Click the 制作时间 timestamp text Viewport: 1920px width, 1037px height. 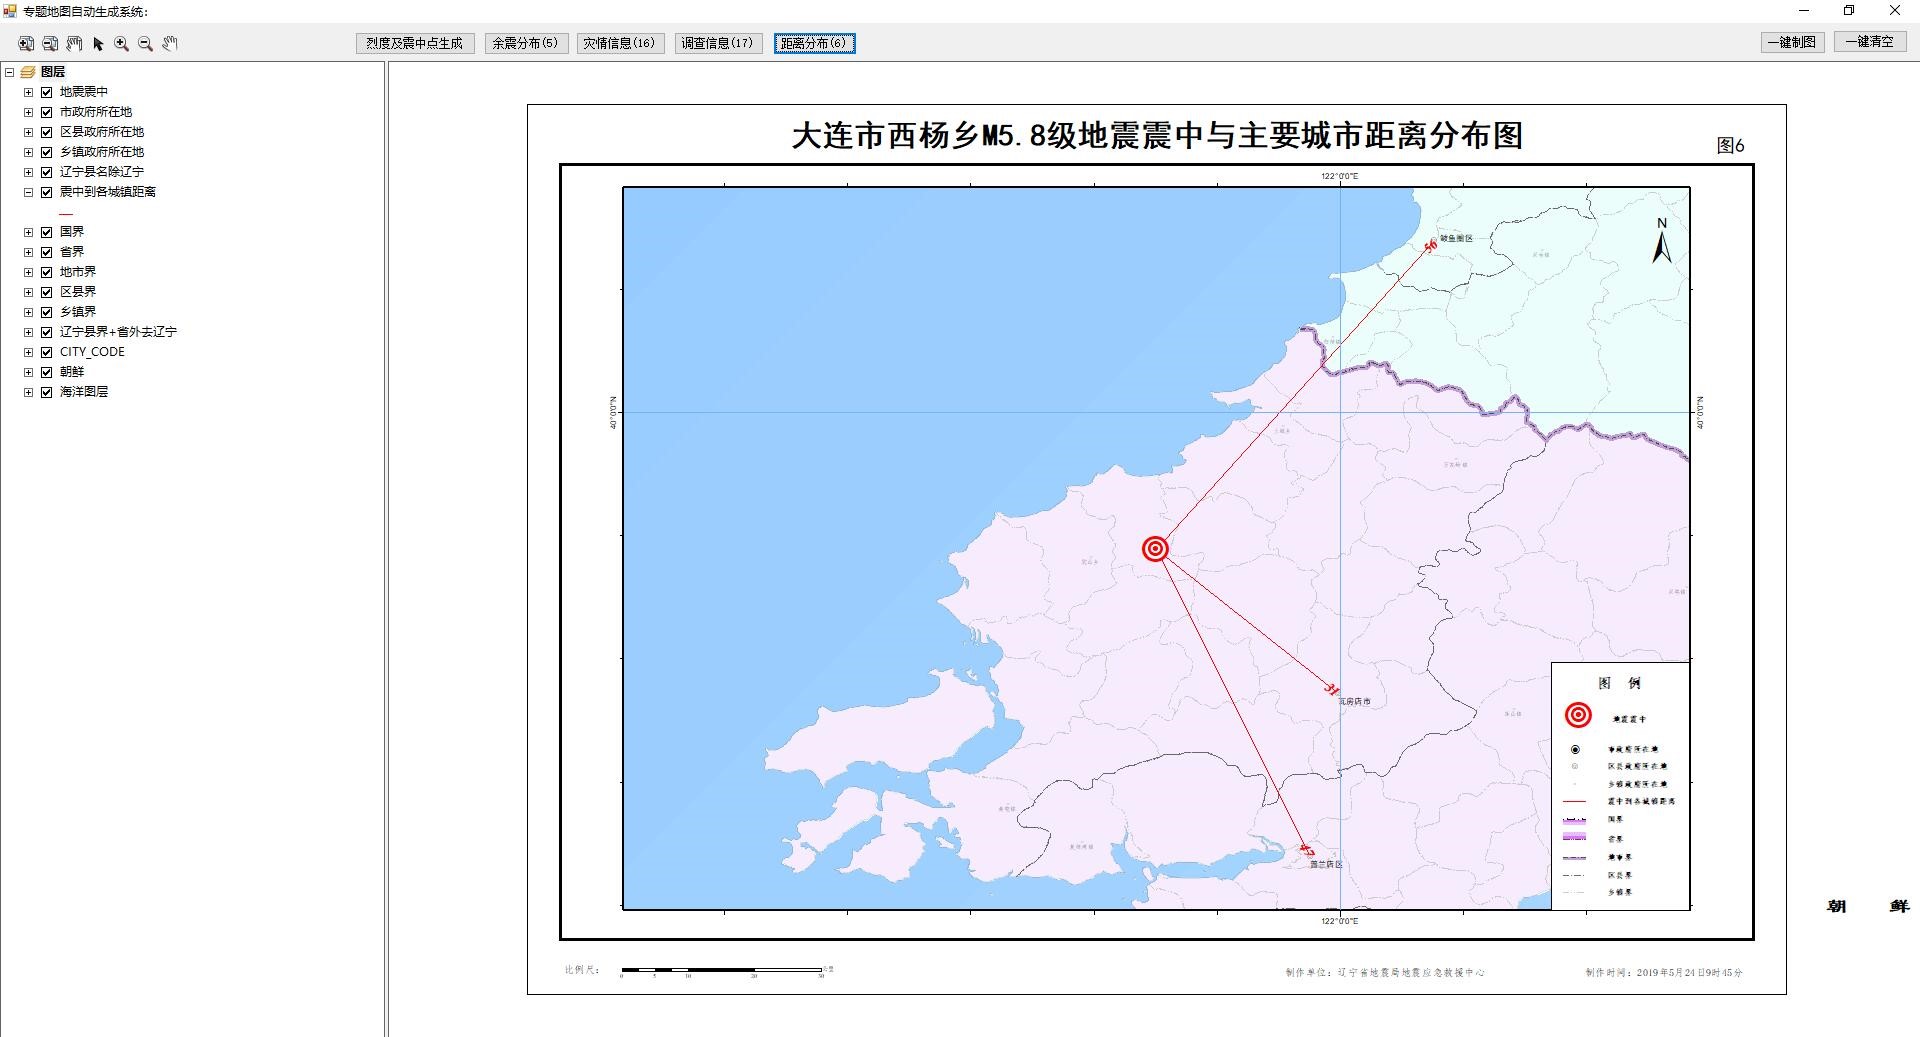[x=1664, y=972]
